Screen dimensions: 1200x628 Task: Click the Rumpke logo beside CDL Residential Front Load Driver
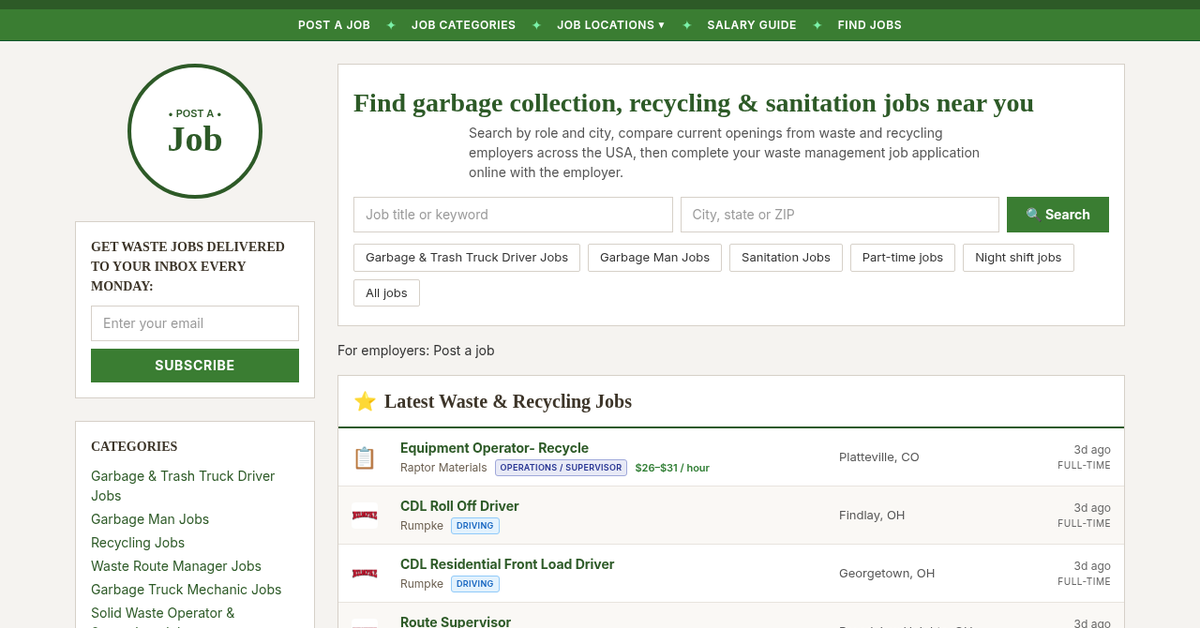tap(364, 573)
